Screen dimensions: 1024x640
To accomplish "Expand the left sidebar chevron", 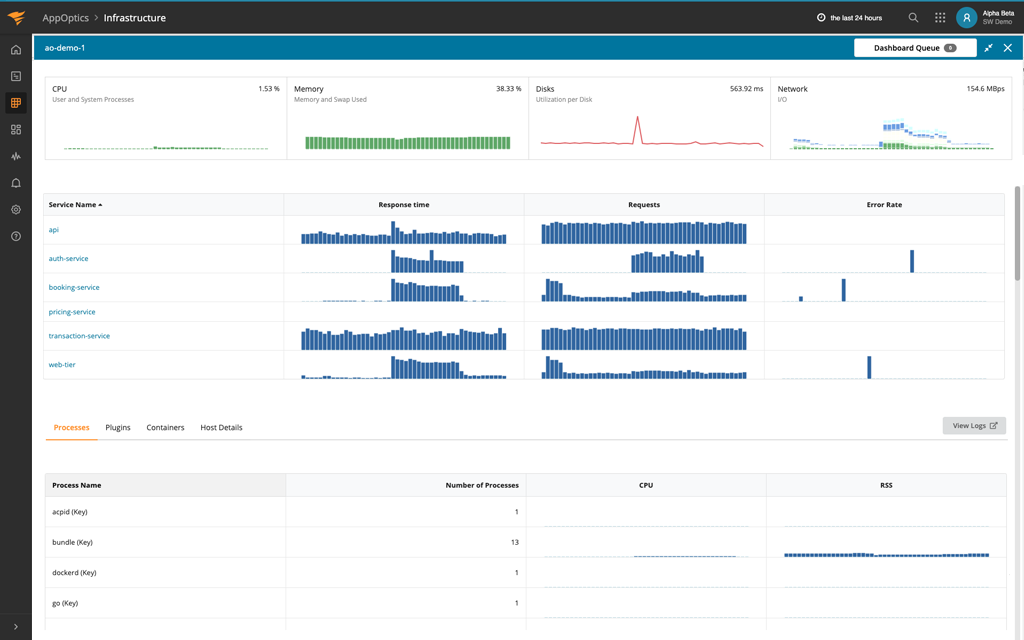I will coord(16,626).
